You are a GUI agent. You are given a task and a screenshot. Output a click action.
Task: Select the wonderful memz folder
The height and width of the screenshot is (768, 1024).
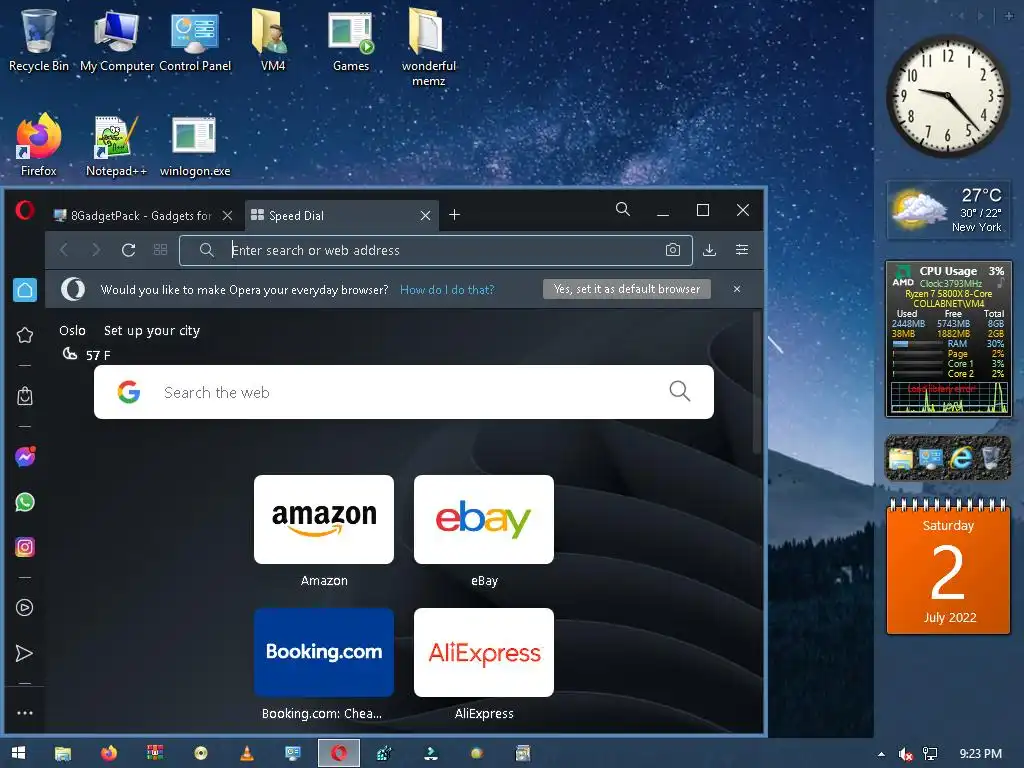coord(428,47)
